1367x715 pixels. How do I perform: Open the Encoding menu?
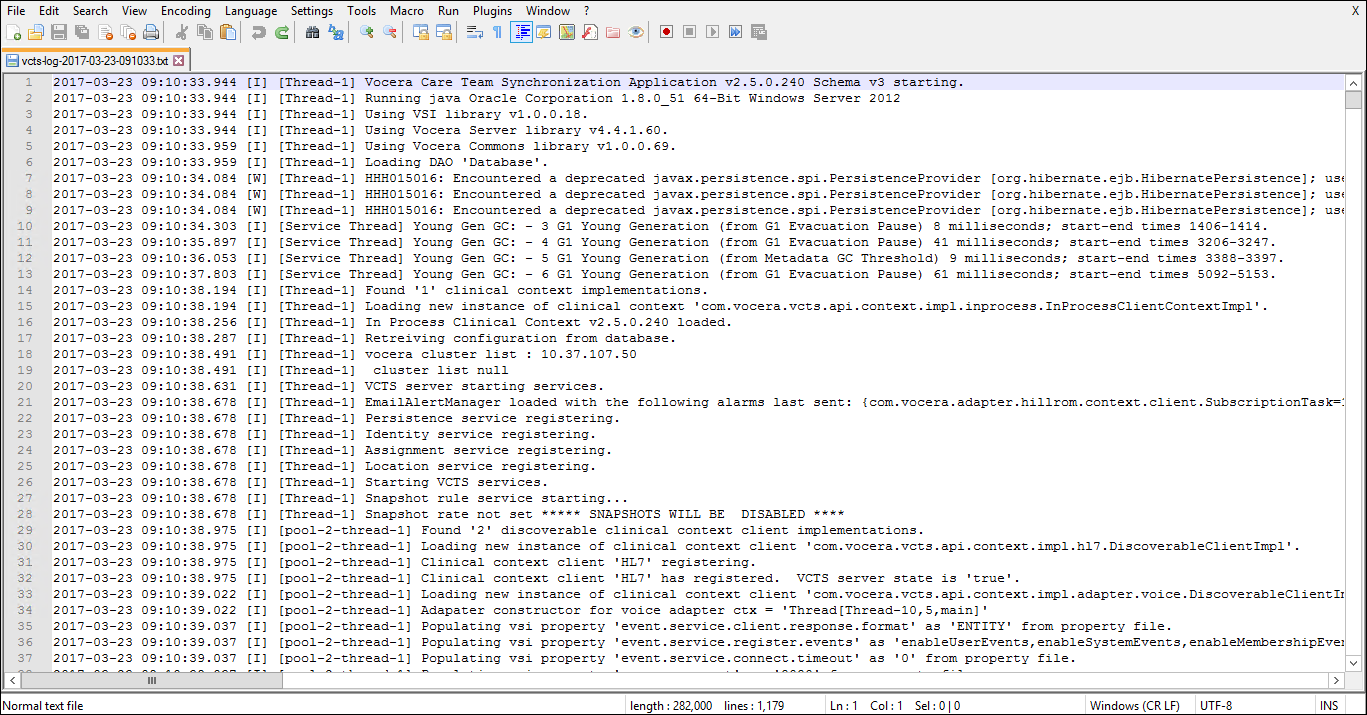186,11
